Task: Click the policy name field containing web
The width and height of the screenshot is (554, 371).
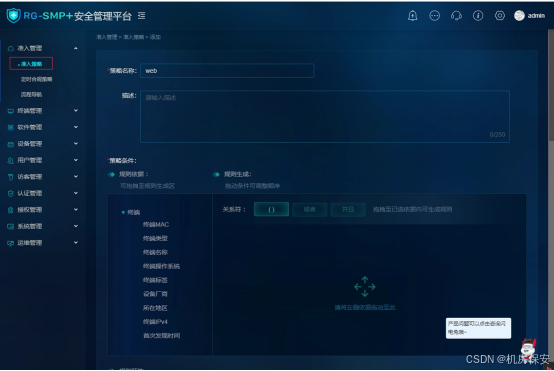Action: (227, 71)
